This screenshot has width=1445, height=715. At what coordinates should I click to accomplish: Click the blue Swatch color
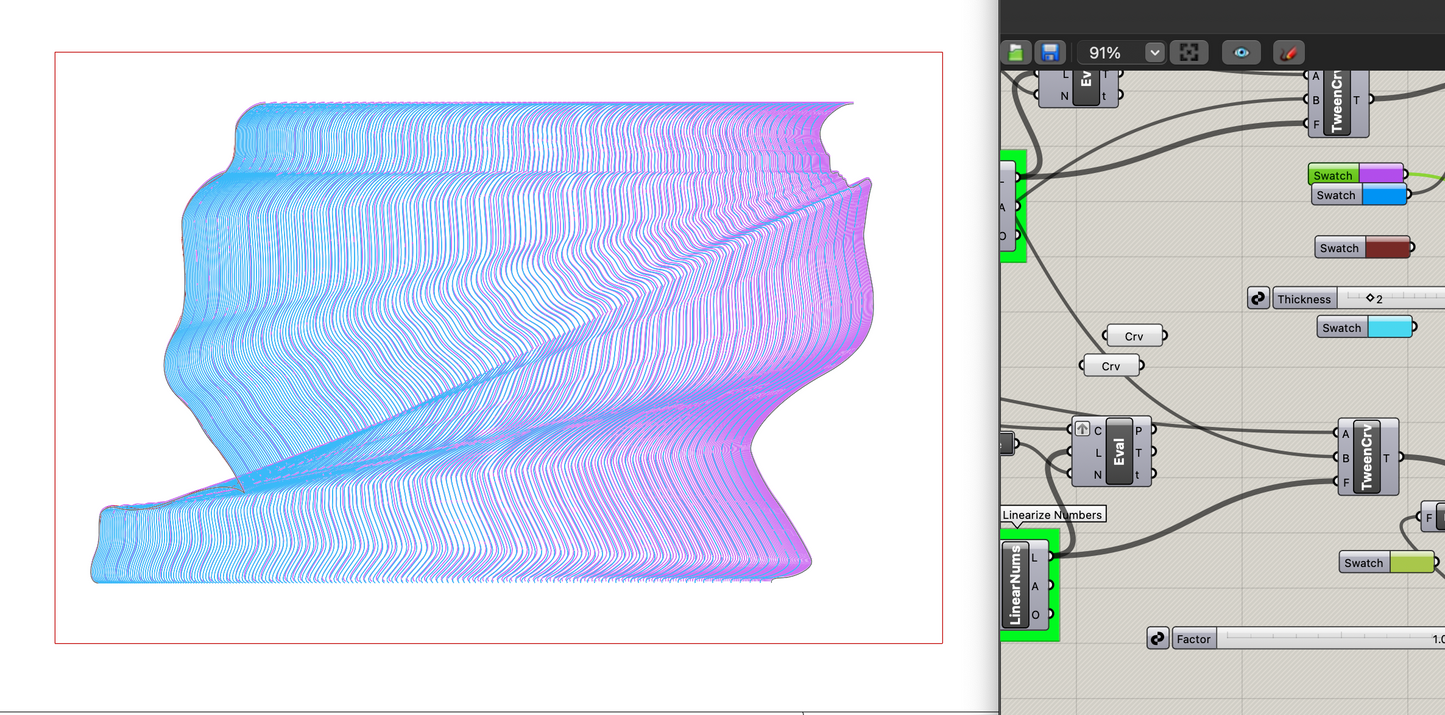point(1384,195)
